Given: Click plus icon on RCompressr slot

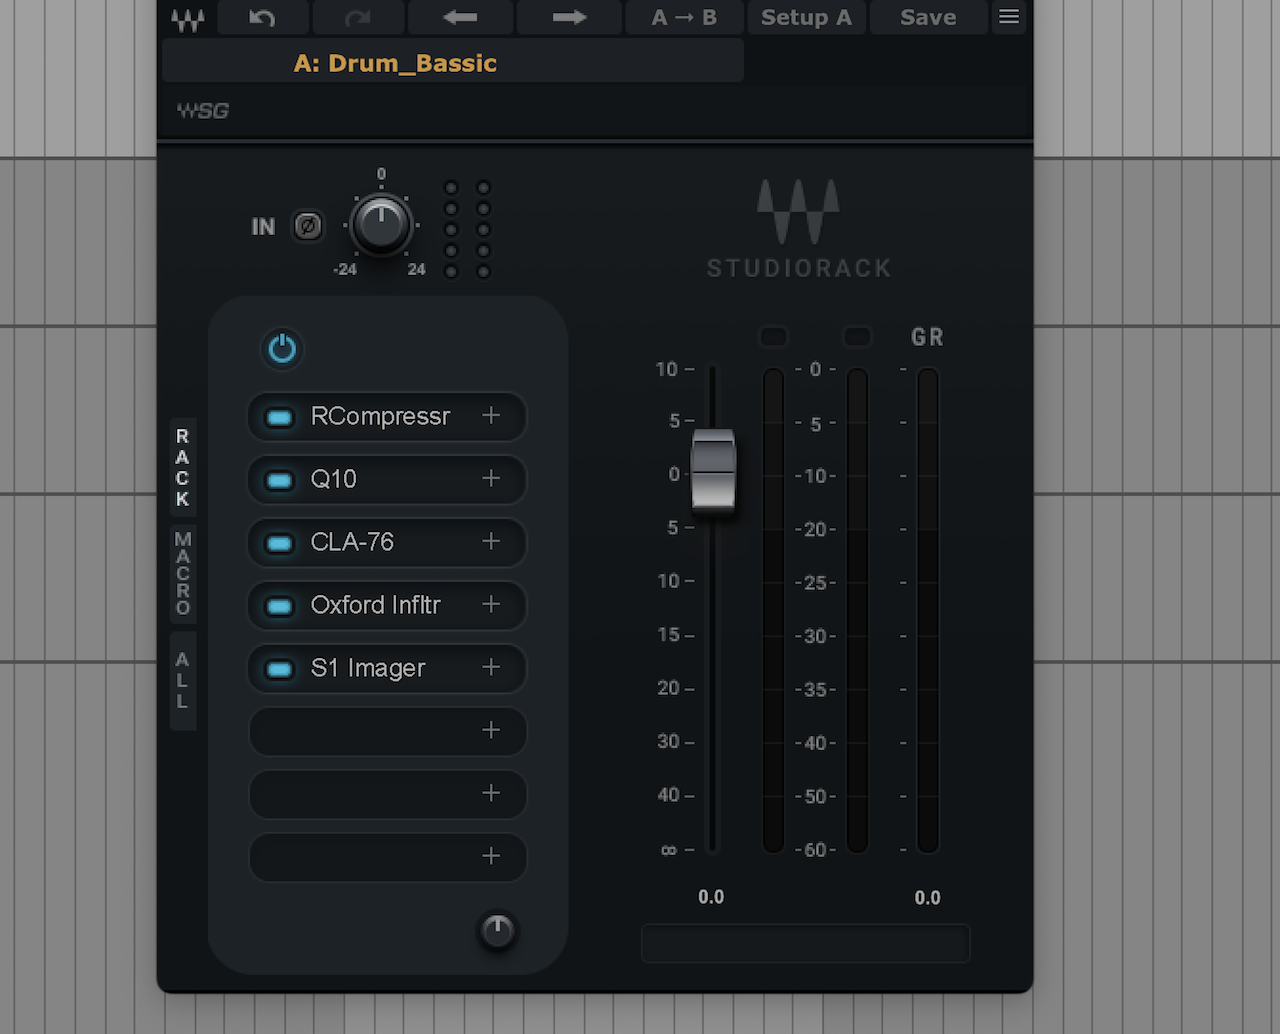Looking at the screenshot, I should (x=491, y=415).
